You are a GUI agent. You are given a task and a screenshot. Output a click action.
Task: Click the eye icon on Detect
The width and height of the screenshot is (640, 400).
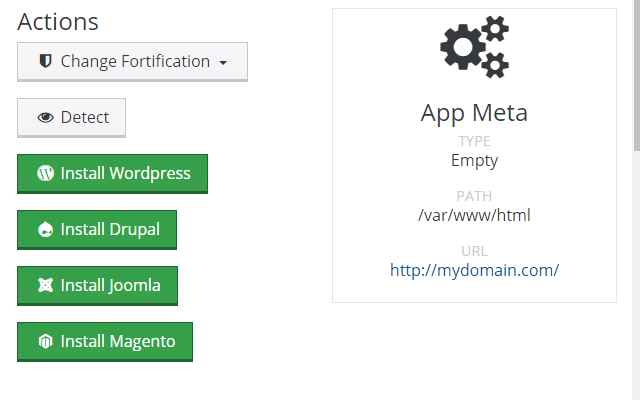click(45, 118)
